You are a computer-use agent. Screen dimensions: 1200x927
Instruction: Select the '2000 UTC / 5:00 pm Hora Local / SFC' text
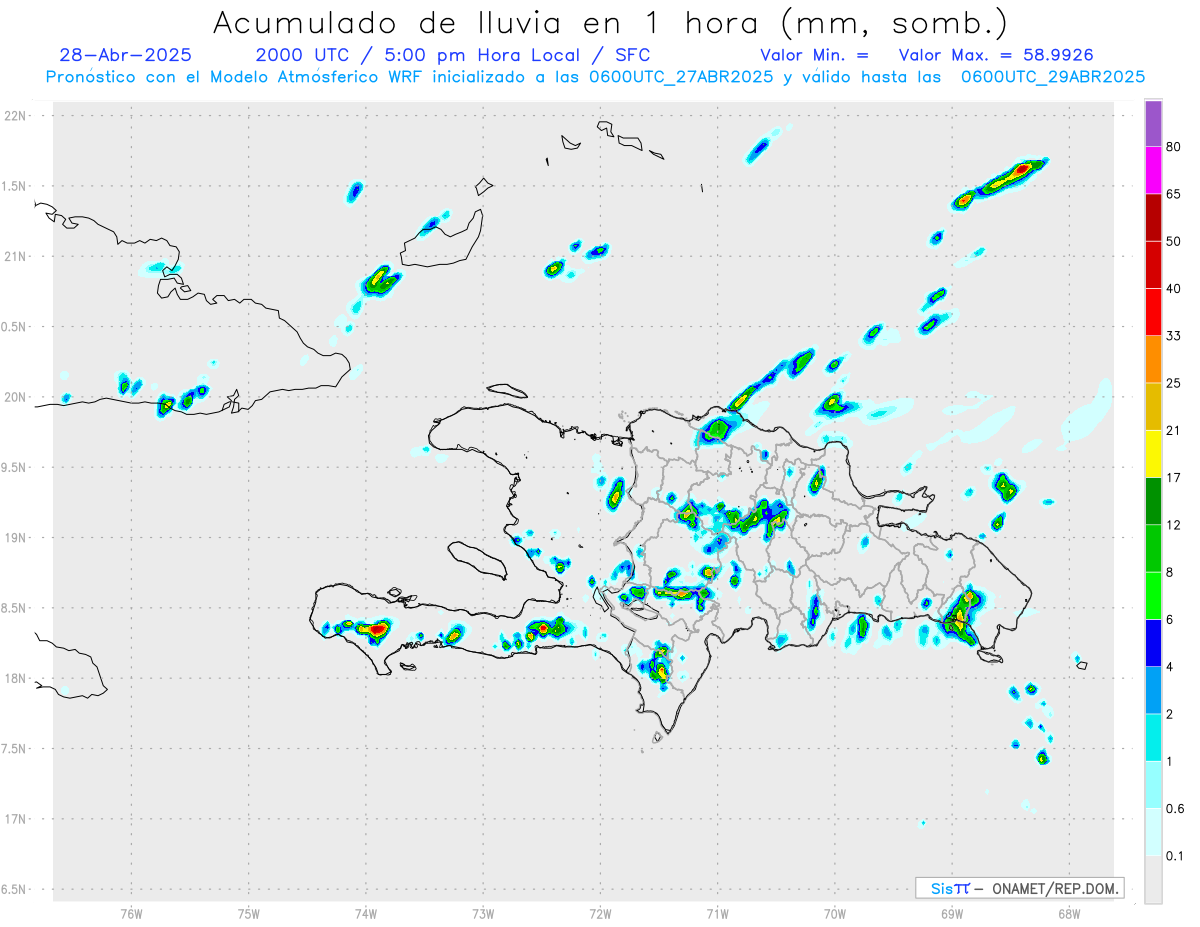453,55
